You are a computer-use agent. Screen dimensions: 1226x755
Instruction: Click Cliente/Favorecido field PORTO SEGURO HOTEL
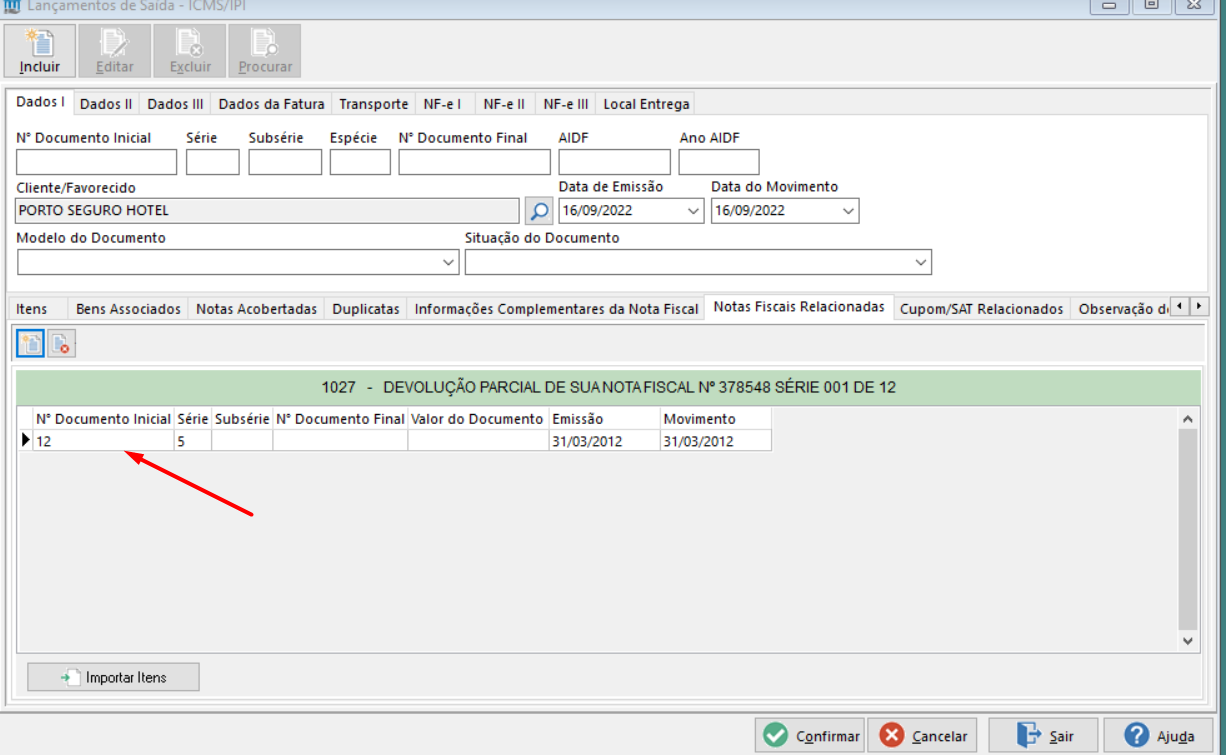pos(268,211)
